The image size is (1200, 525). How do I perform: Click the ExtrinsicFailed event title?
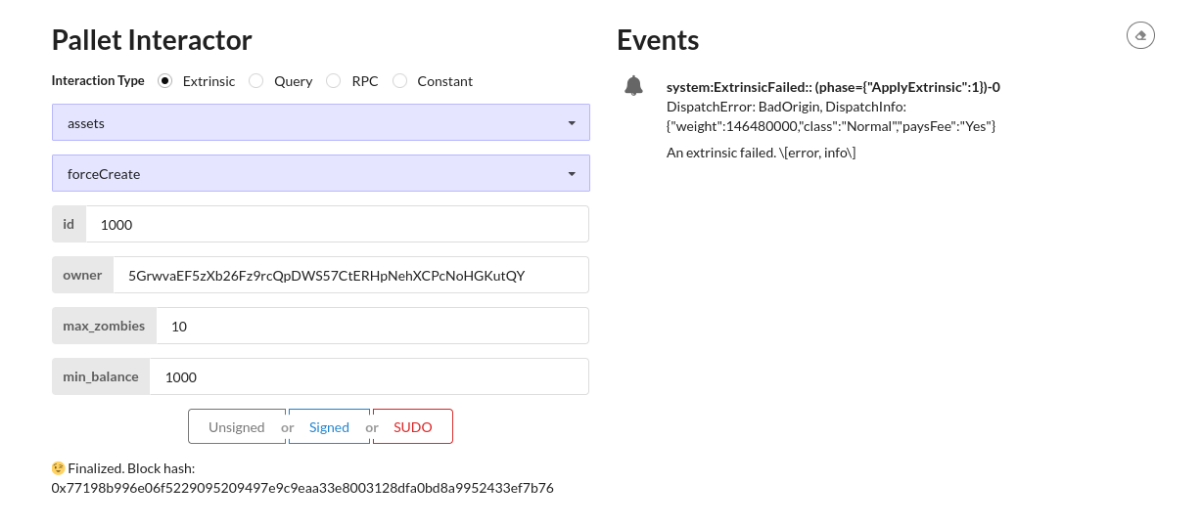coord(833,87)
